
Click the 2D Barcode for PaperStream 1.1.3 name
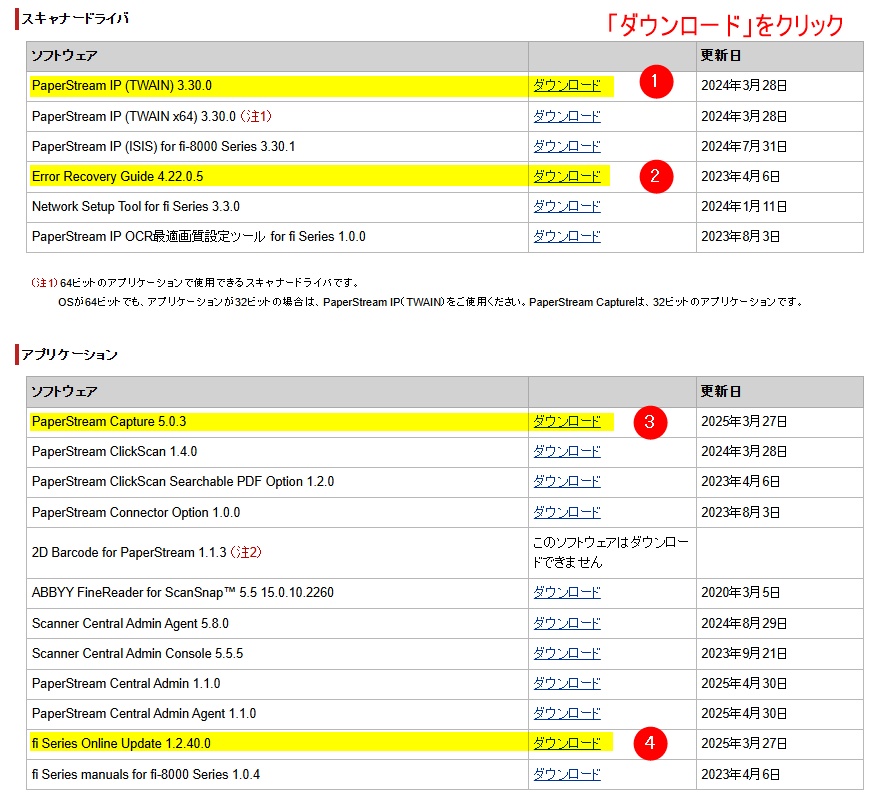pos(129,553)
